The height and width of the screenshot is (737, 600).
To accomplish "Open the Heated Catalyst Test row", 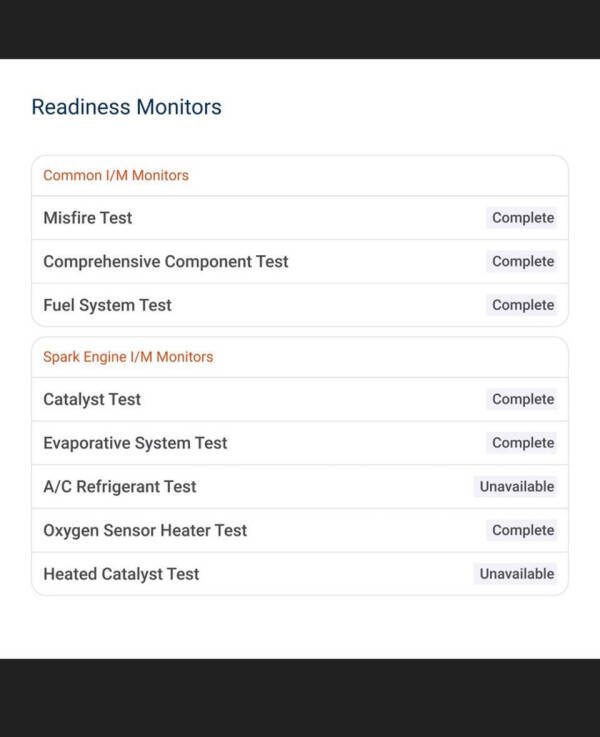I will coord(300,574).
